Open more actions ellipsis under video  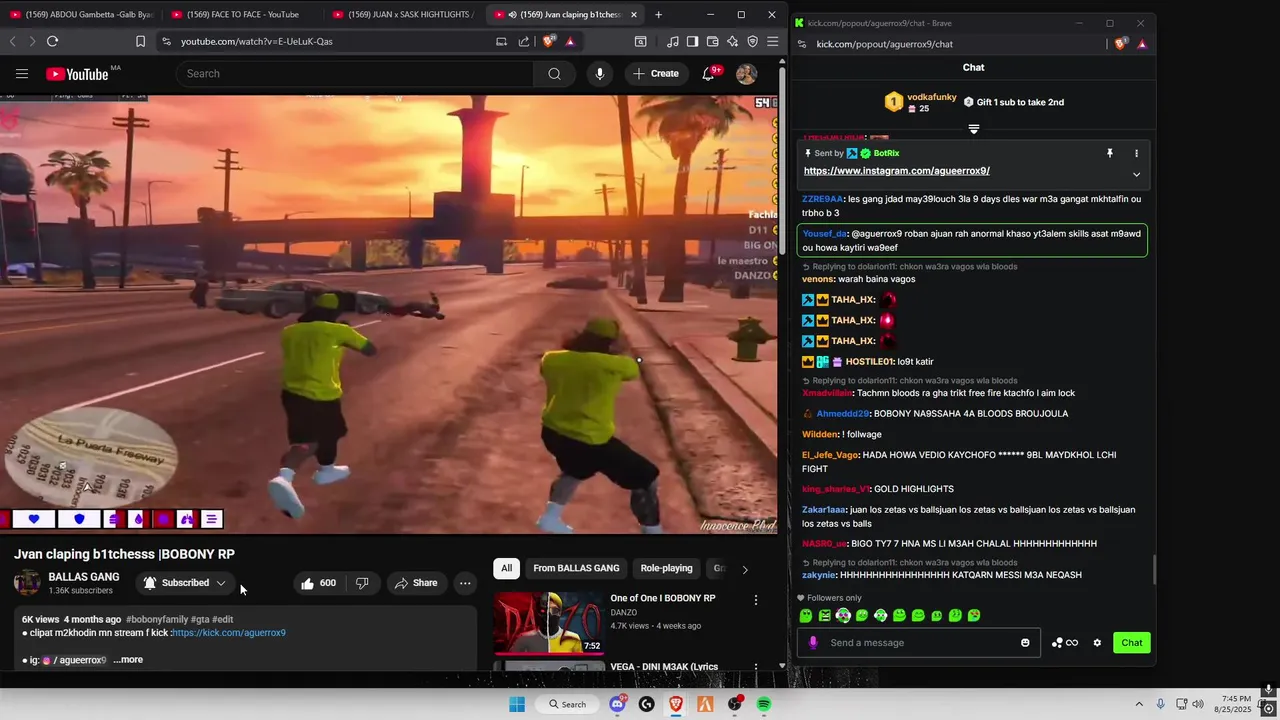(465, 583)
